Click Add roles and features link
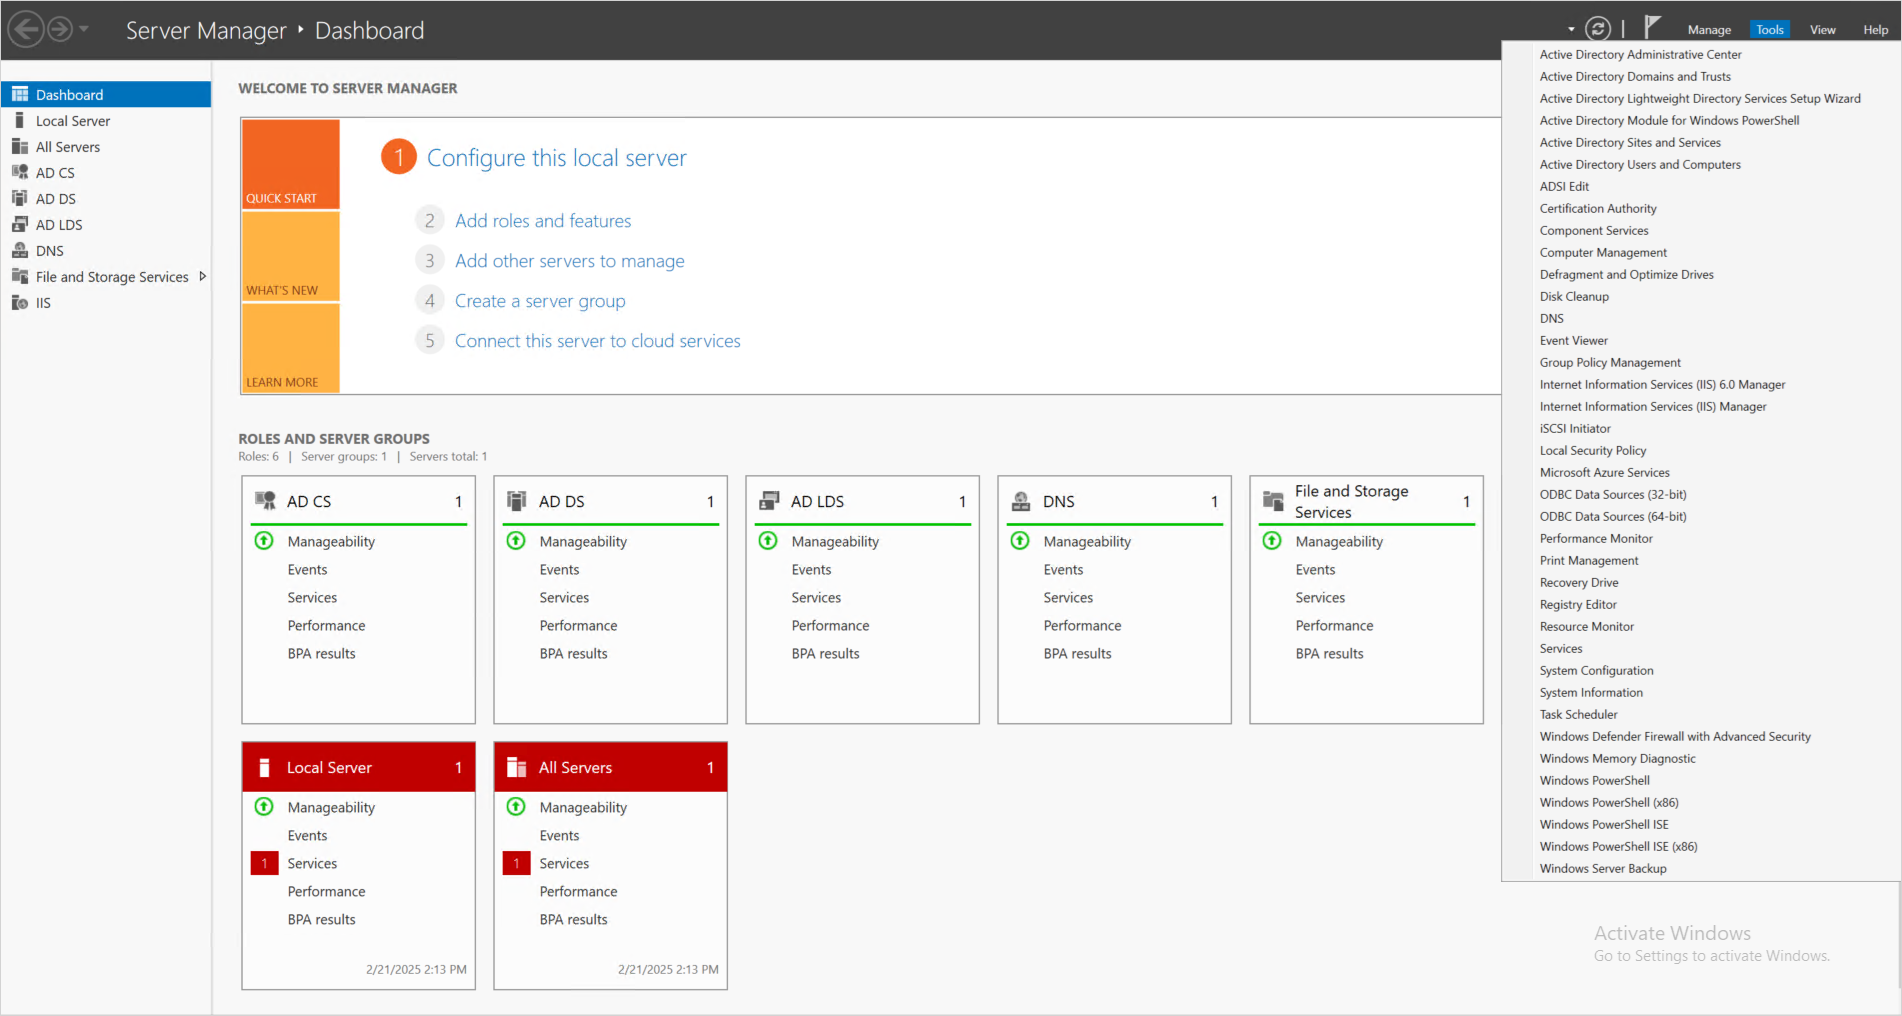The width and height of the screenshot is (1902, 1016). pos(543,221)
